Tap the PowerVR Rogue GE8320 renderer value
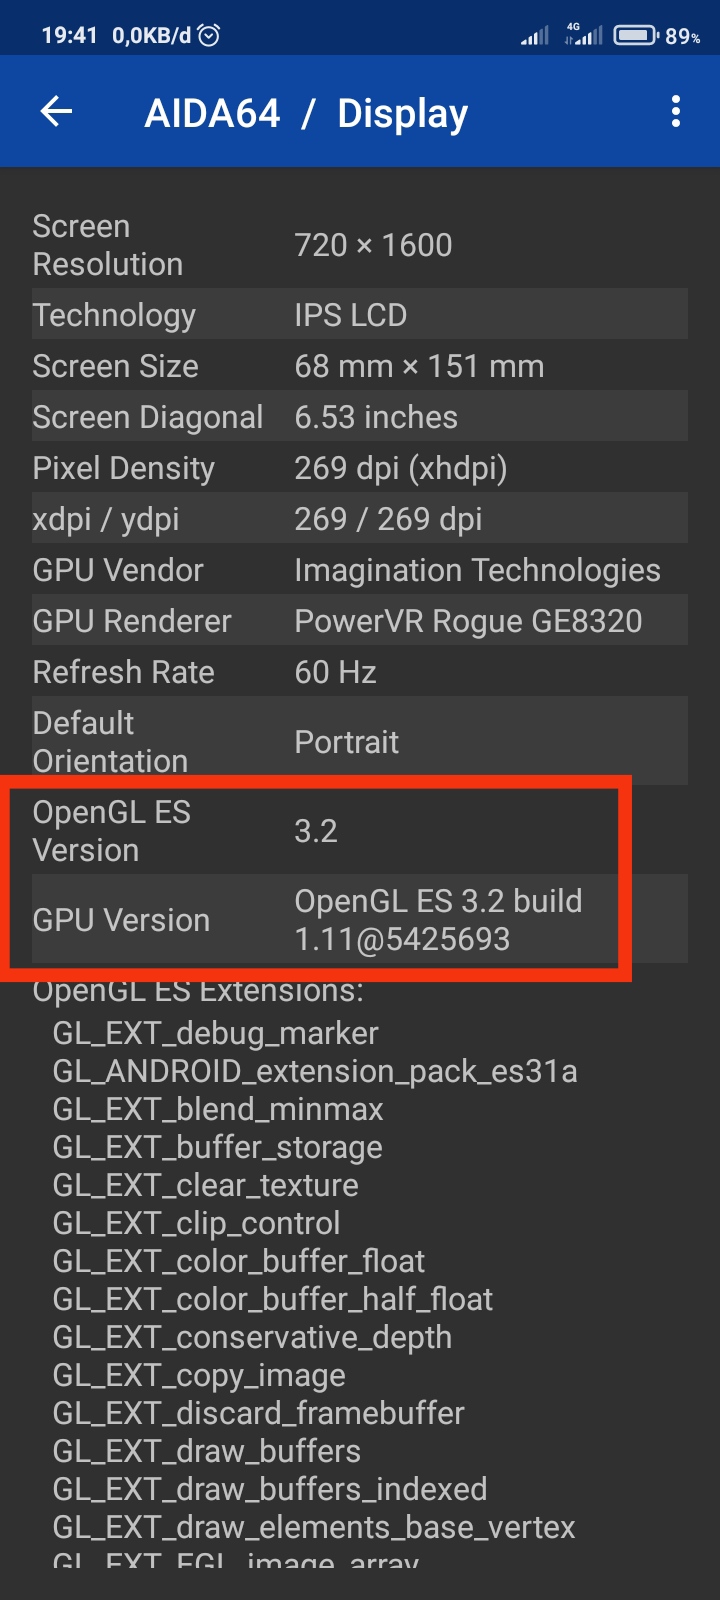This screenshot has height=1600, width=720. 468,621
